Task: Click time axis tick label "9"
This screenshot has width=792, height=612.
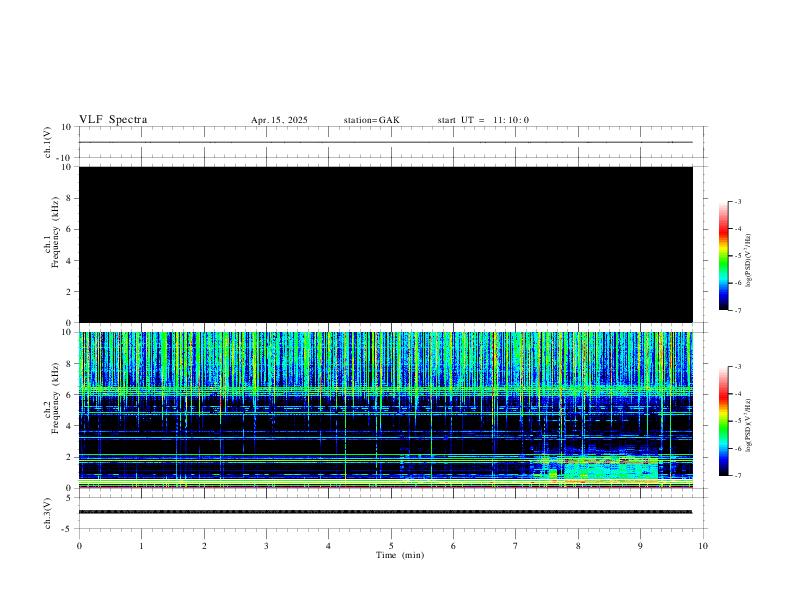Action: [640, 546]
